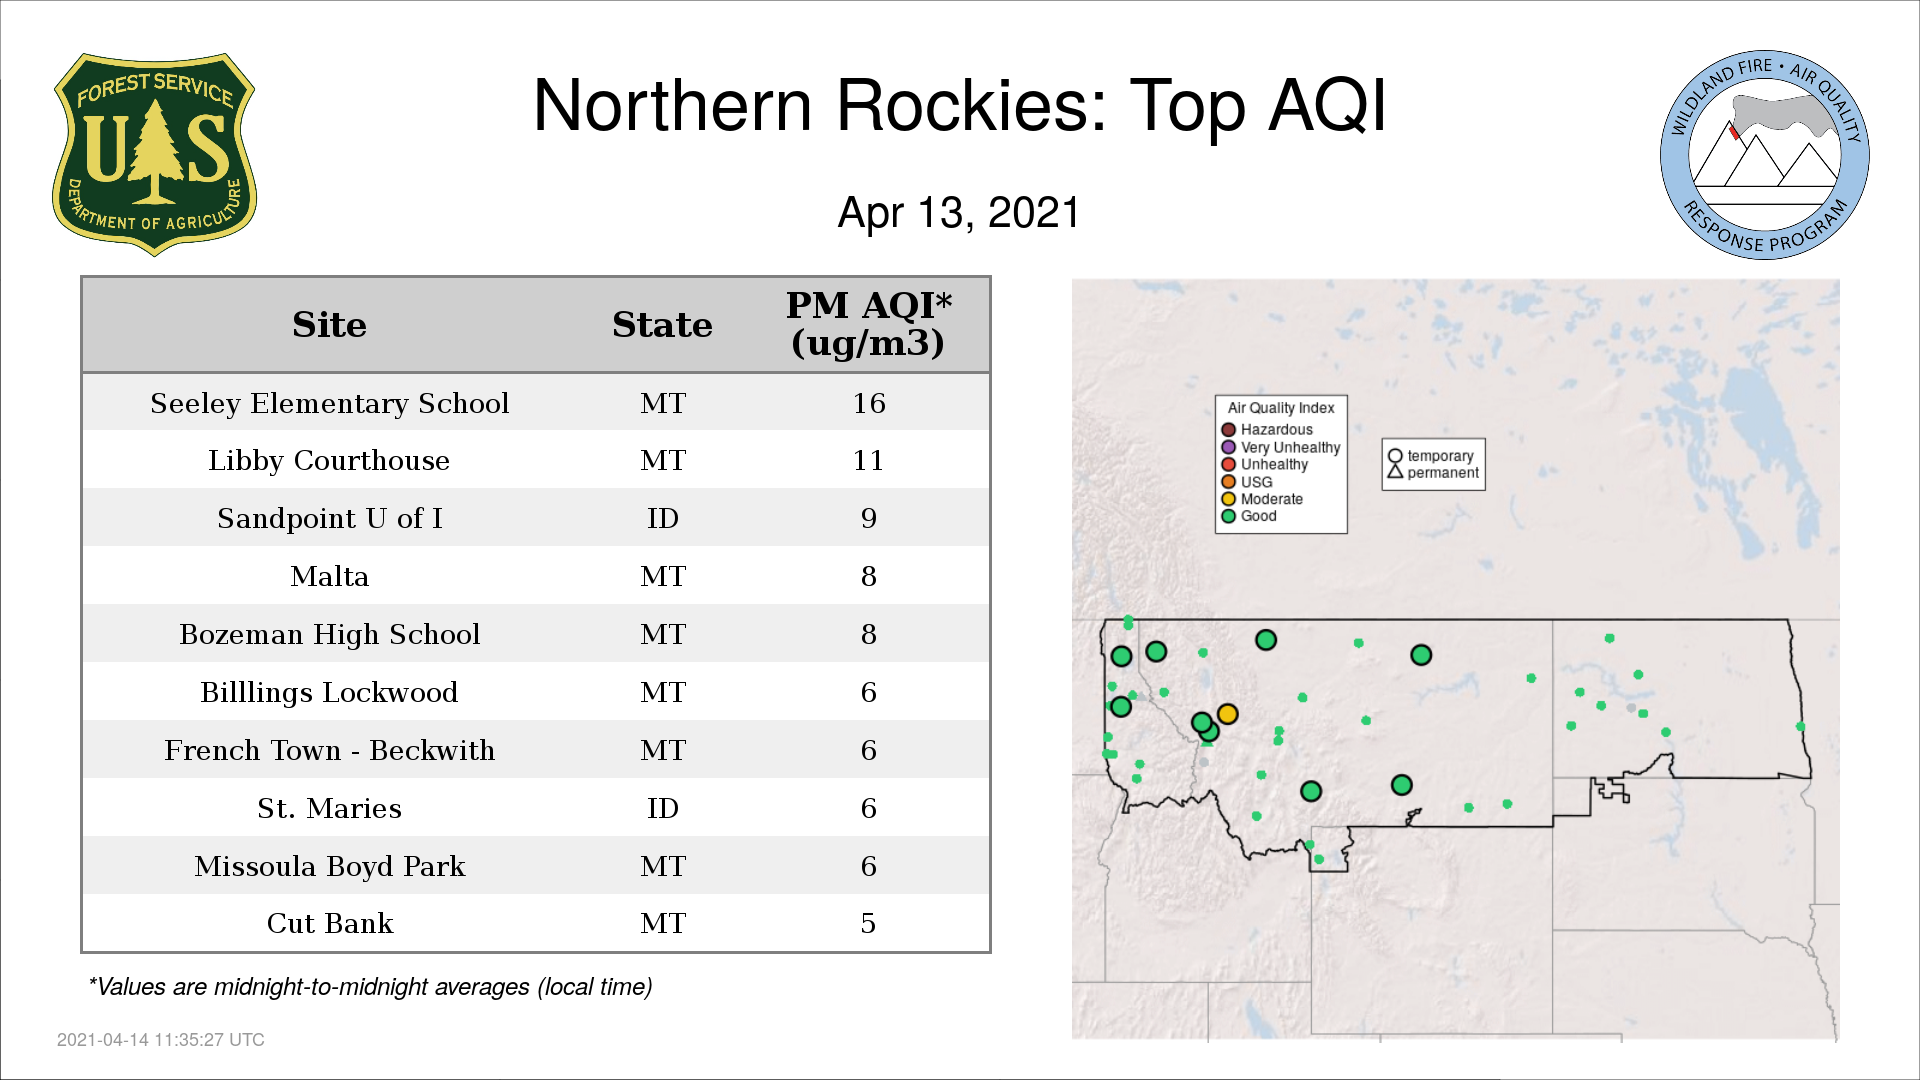Click the AQI value 5 for Cut Bank
1920x1080 pixels.
point(868,923)
